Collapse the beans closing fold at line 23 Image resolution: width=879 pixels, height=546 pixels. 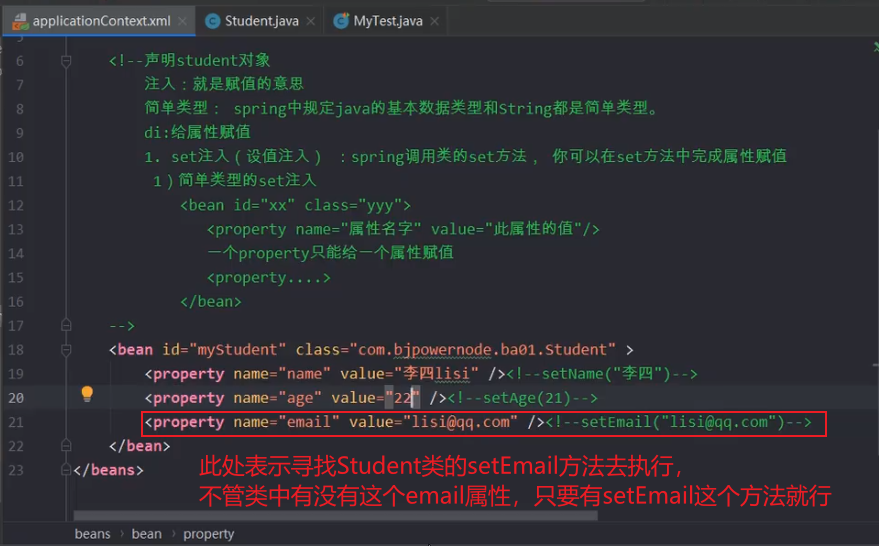click(66, 470)
